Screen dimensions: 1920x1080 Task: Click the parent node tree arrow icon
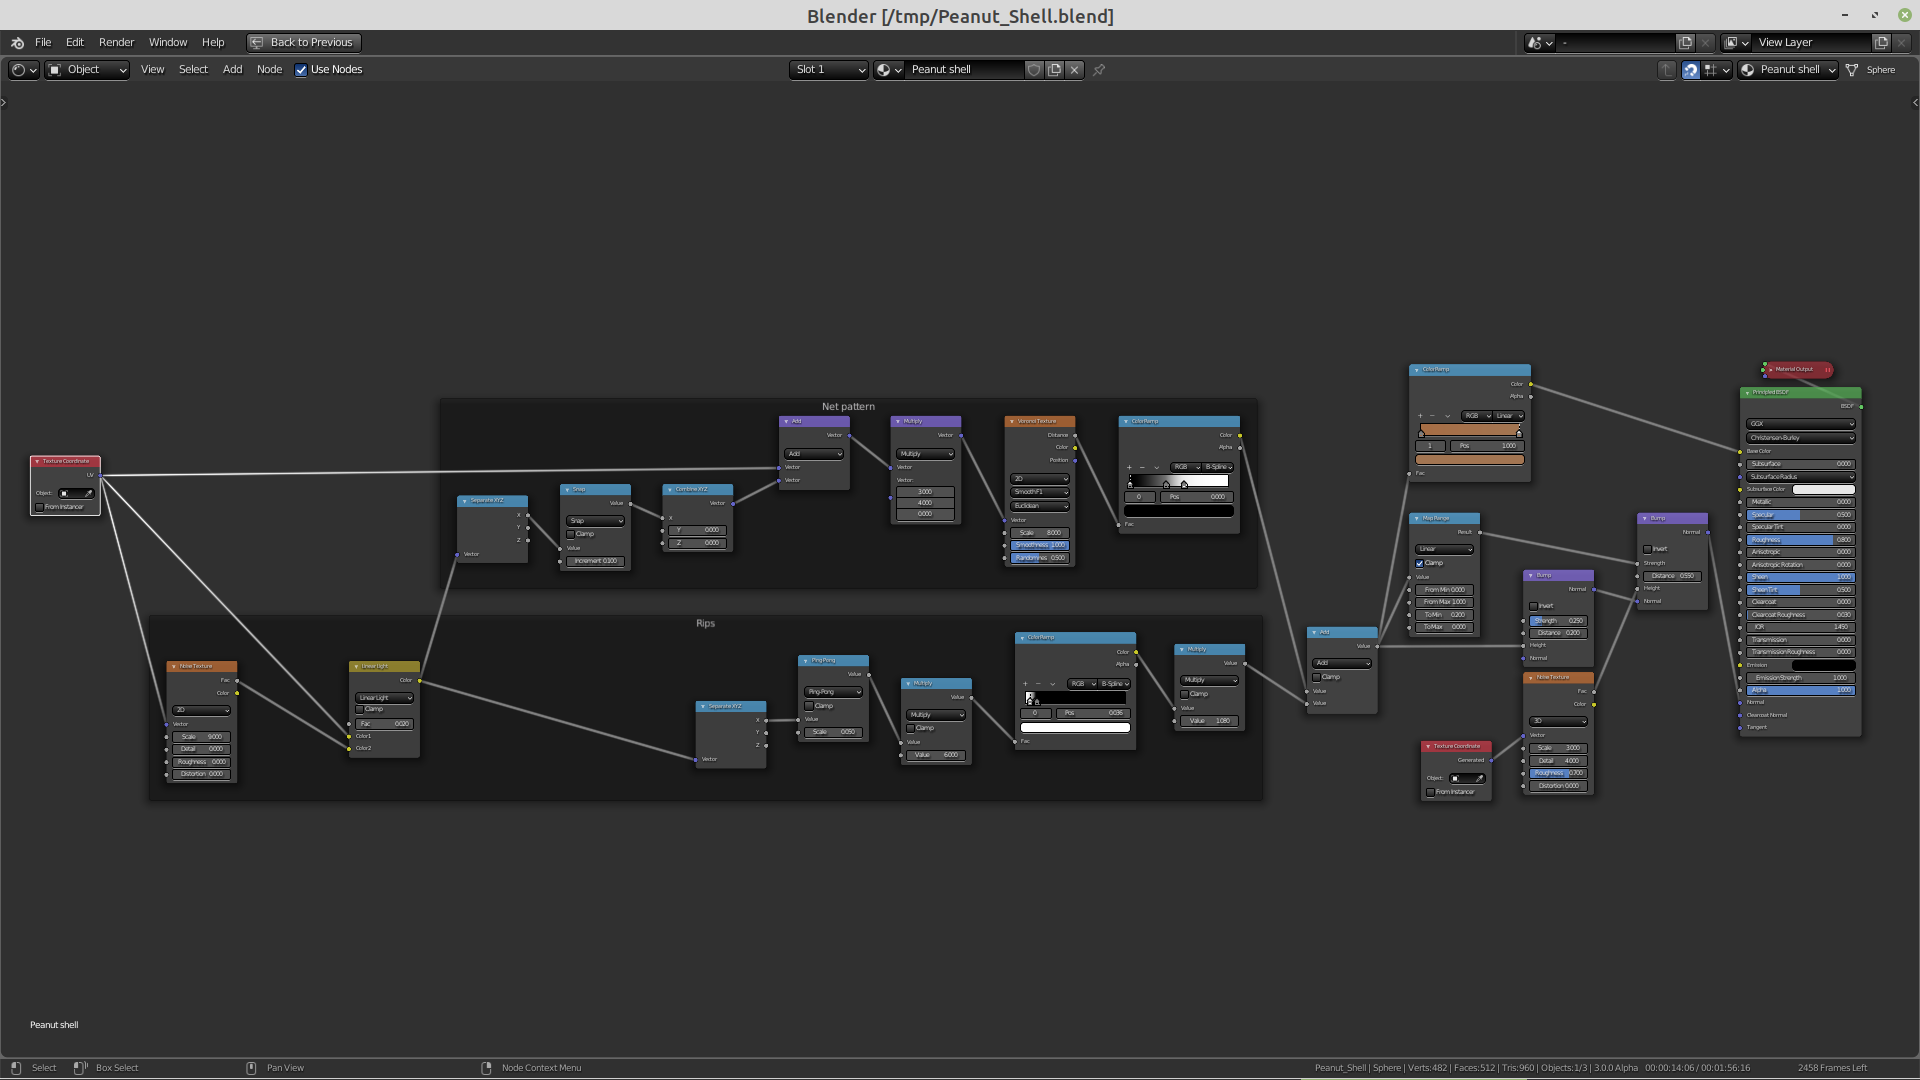(1666, 70)
